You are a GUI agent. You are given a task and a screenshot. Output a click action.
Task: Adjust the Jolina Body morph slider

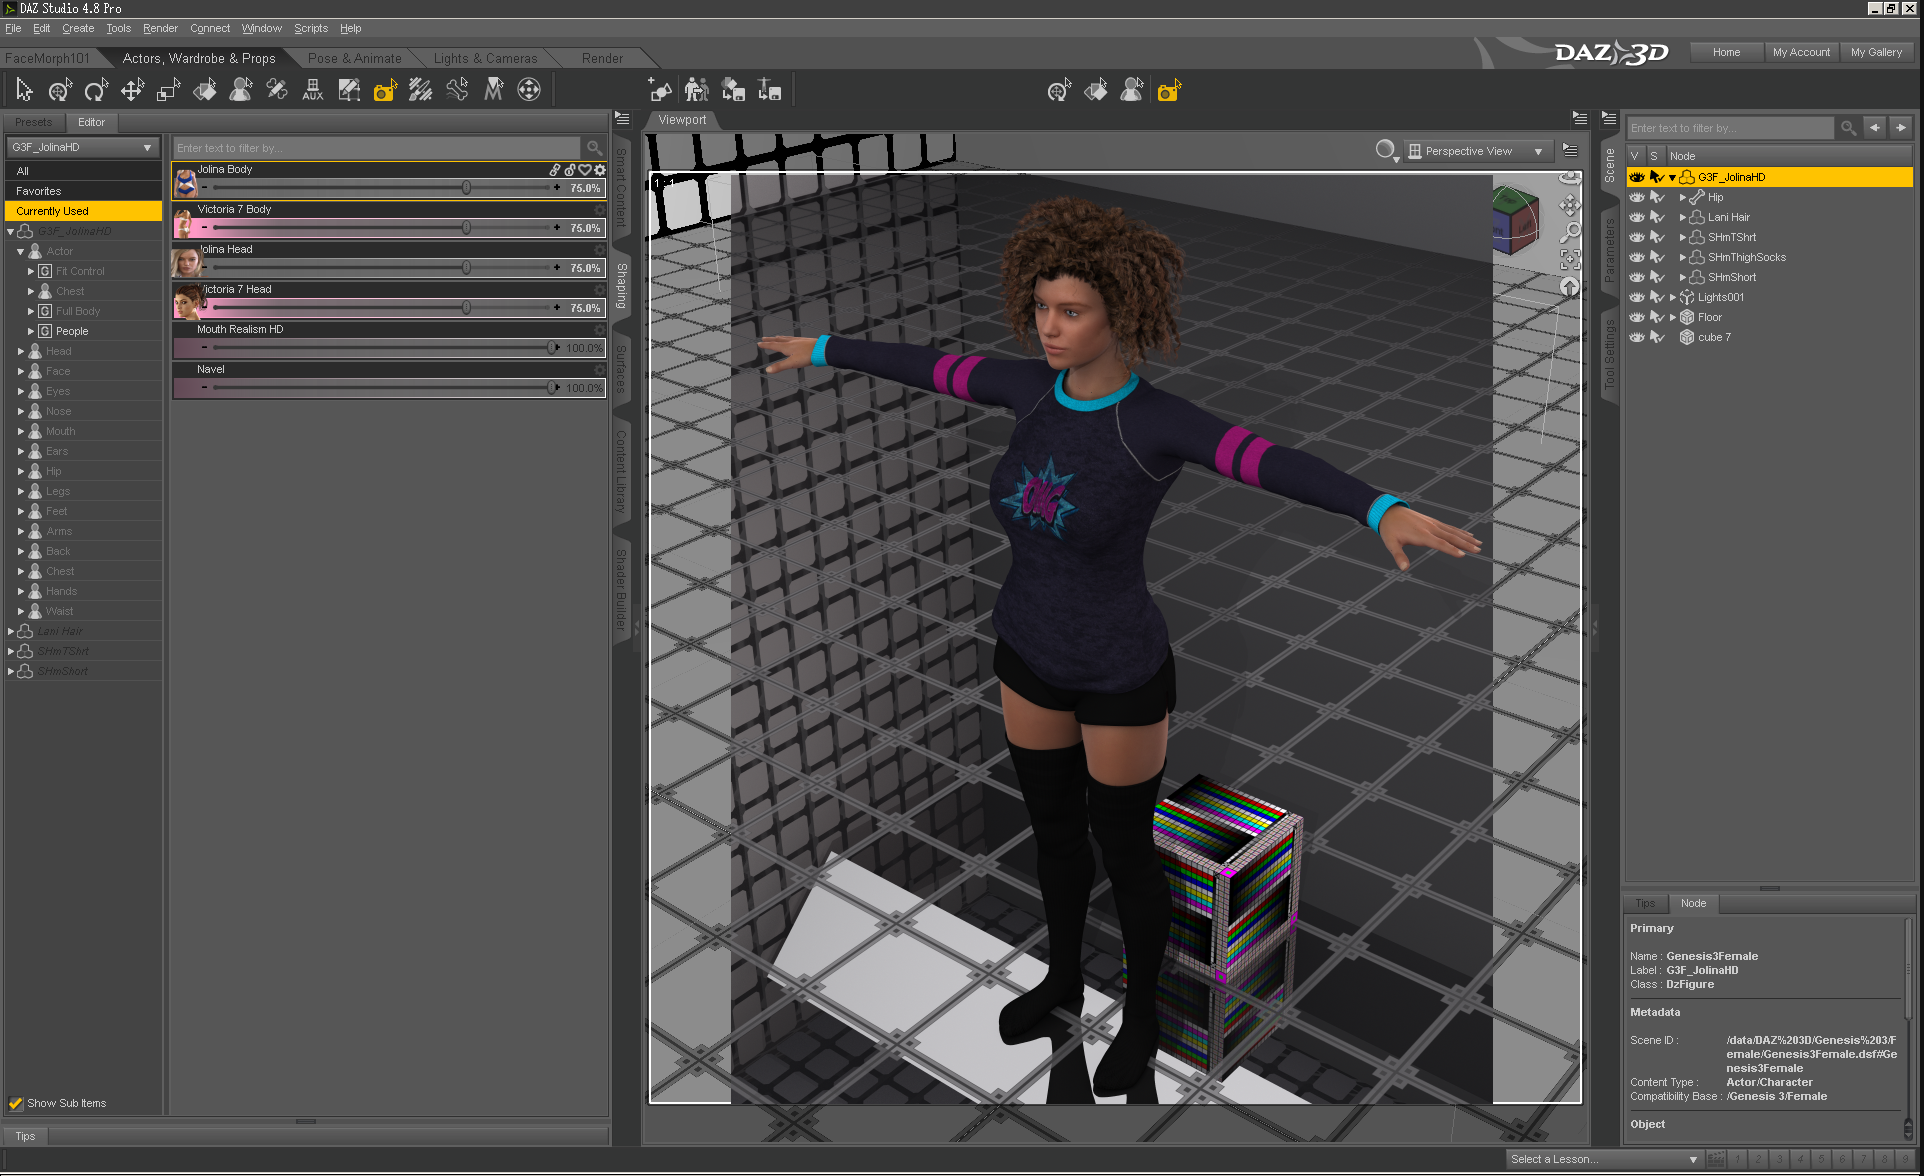(466, 188)
